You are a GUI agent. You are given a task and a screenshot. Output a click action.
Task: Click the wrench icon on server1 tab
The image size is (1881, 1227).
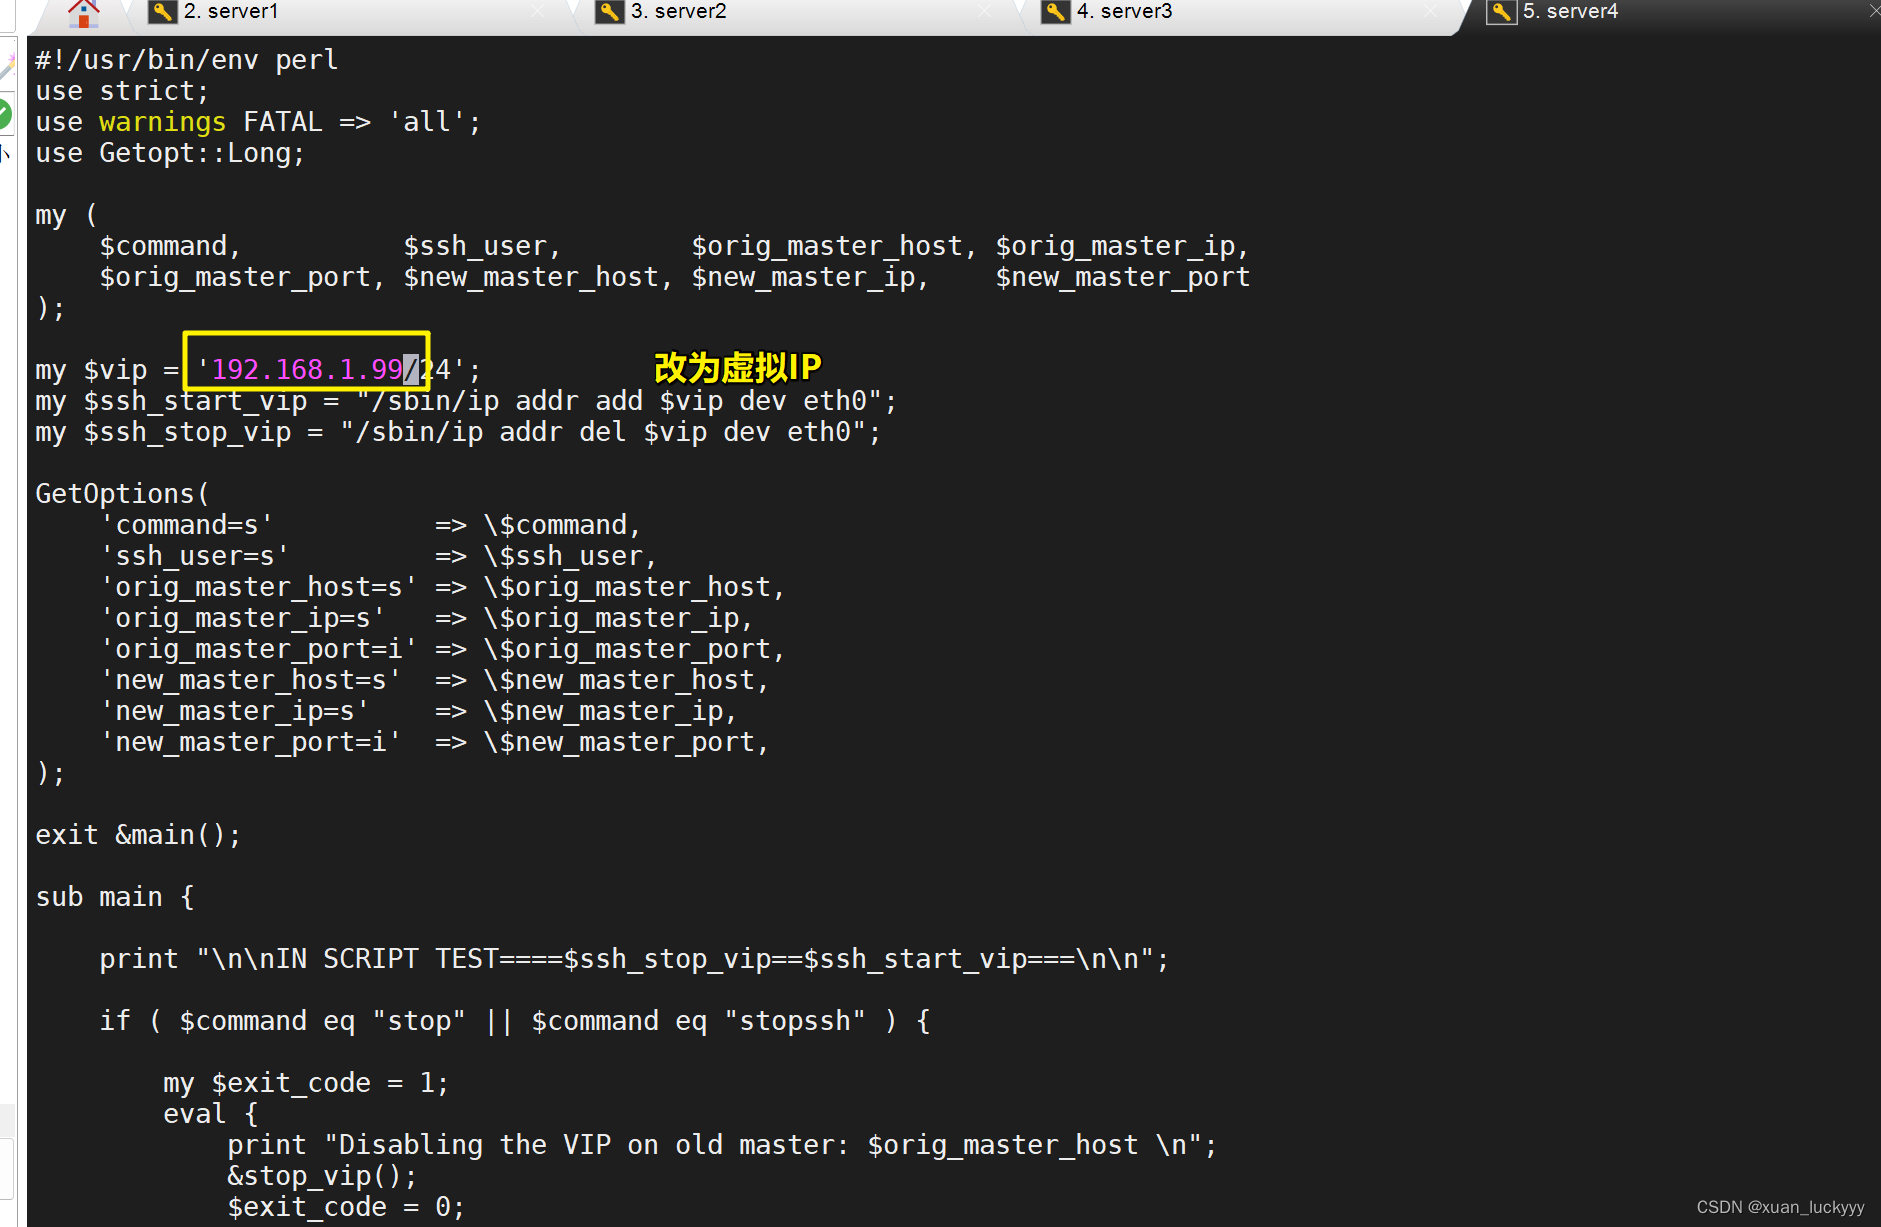click(x=162, y=12)
